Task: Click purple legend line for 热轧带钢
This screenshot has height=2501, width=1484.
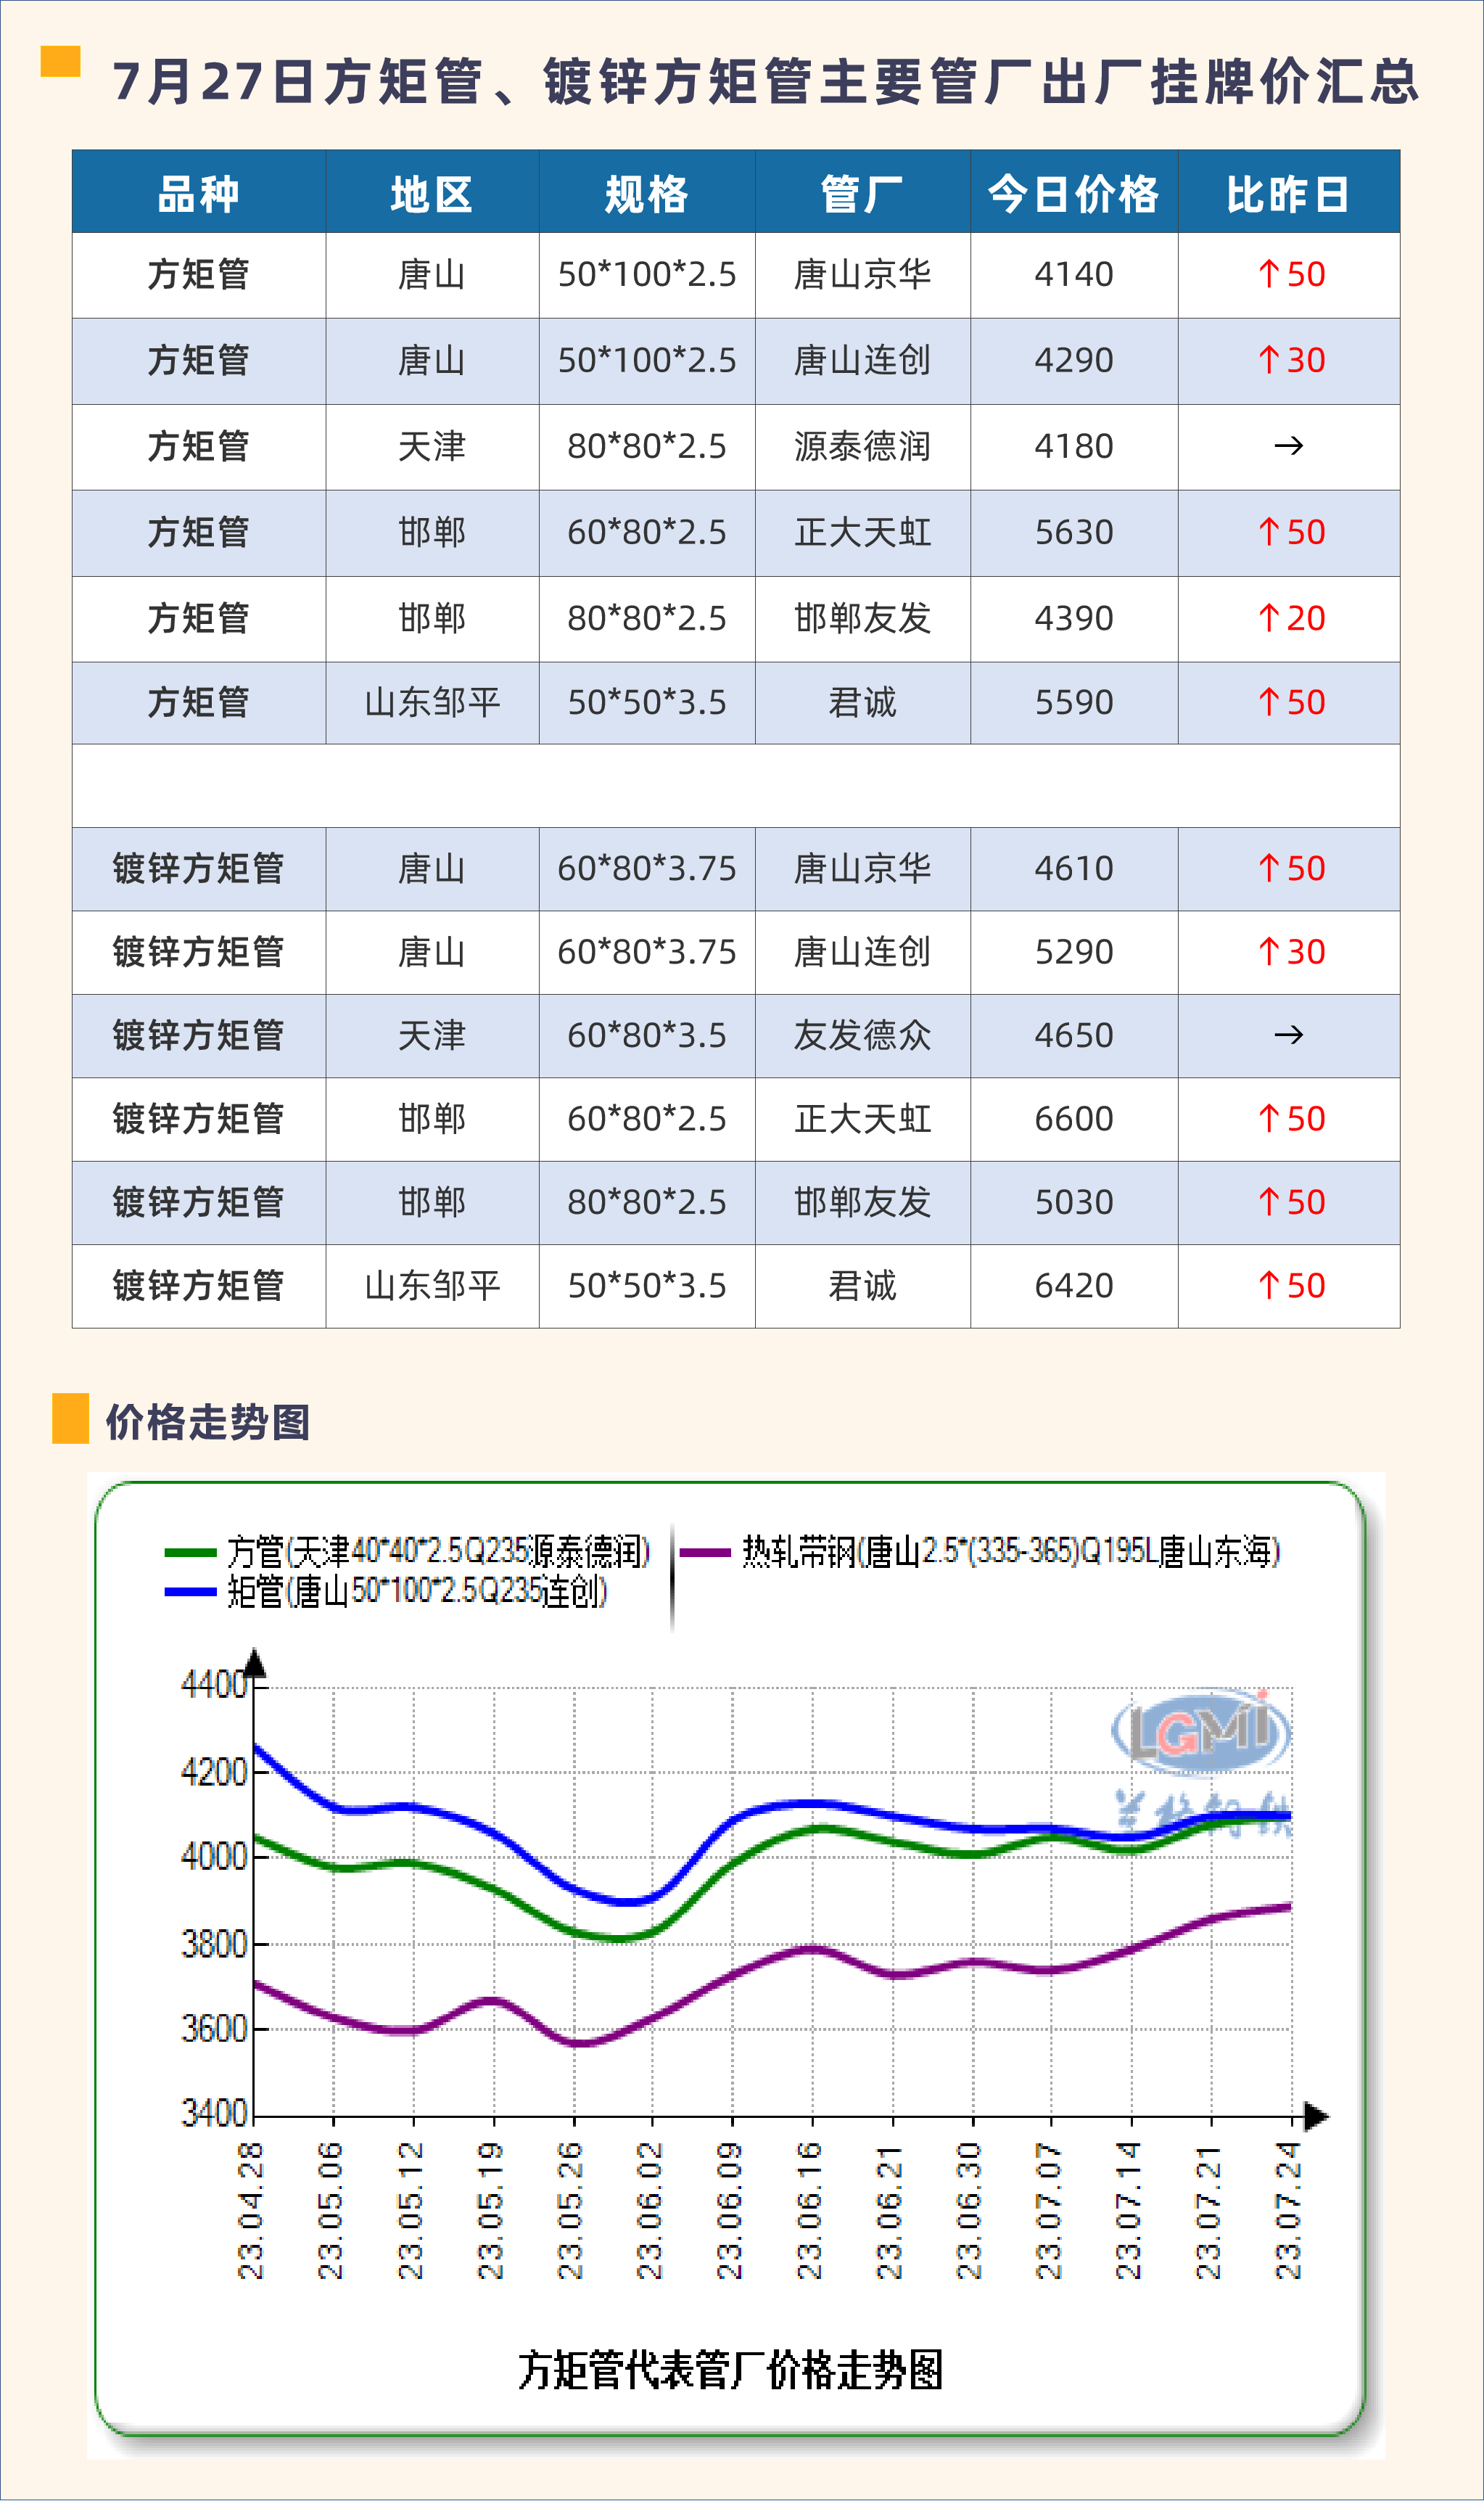Action: click(705, 1553)
